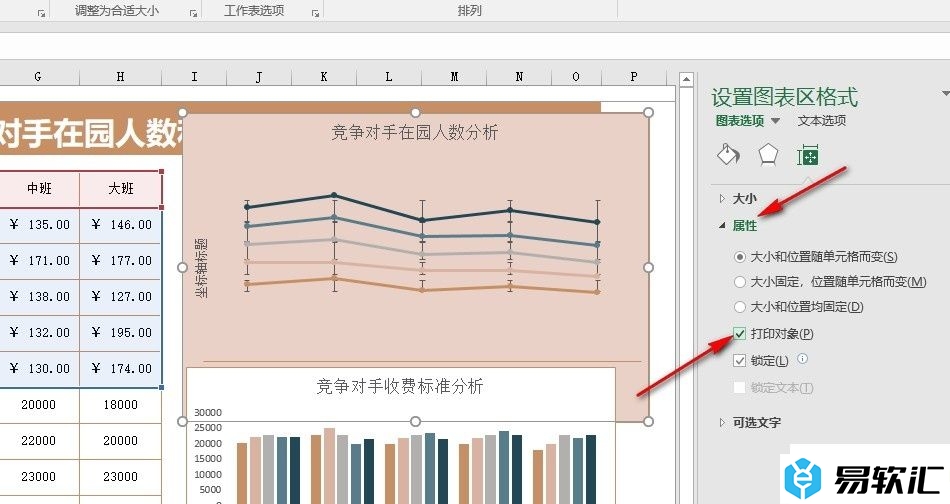950x504 pixels.
Task: Click the info icon beside 锁定
Action: pyautogui.click(x=802, y=359)
